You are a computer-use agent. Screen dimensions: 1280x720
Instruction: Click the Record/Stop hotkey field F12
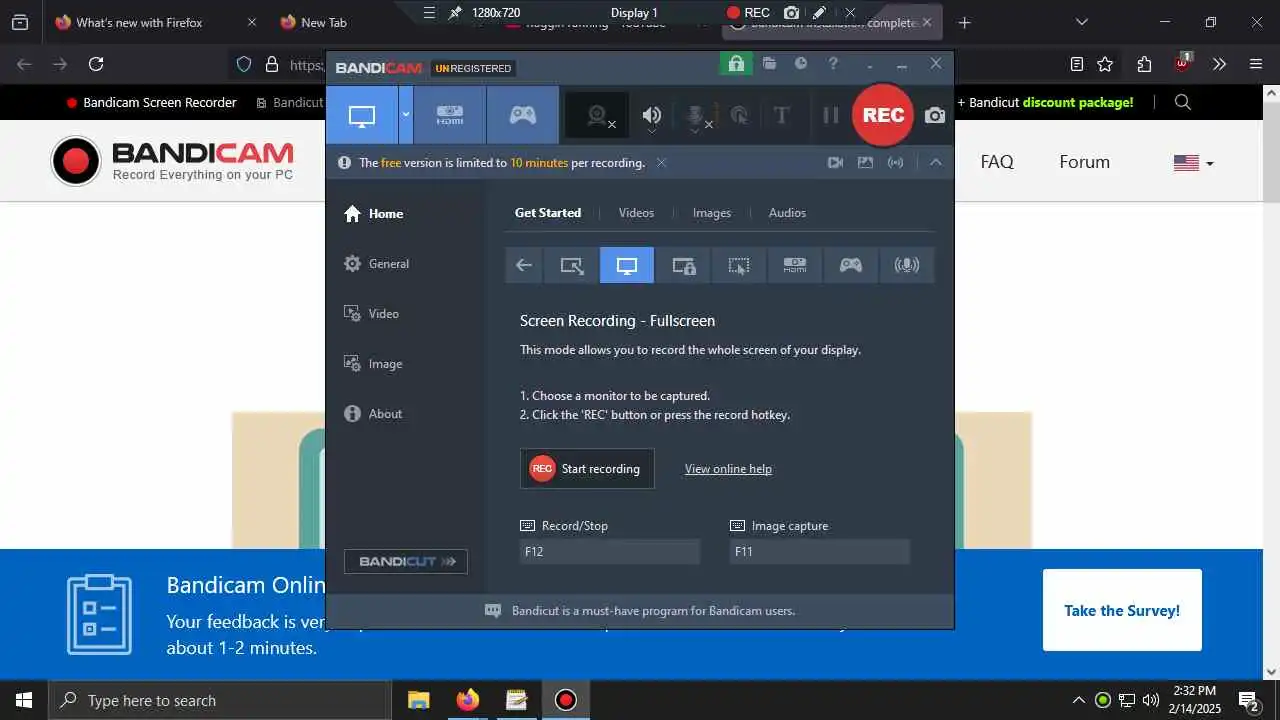point(610,551)
